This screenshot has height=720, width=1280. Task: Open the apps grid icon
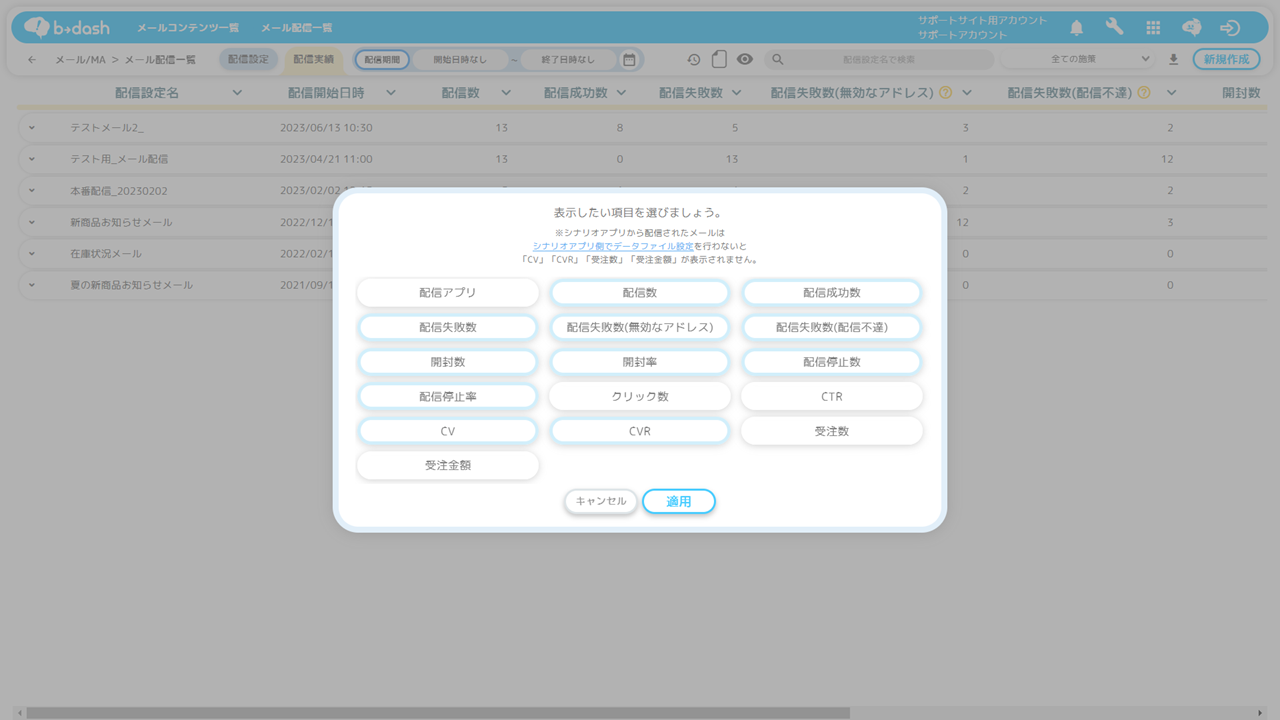pos(1153,28)
